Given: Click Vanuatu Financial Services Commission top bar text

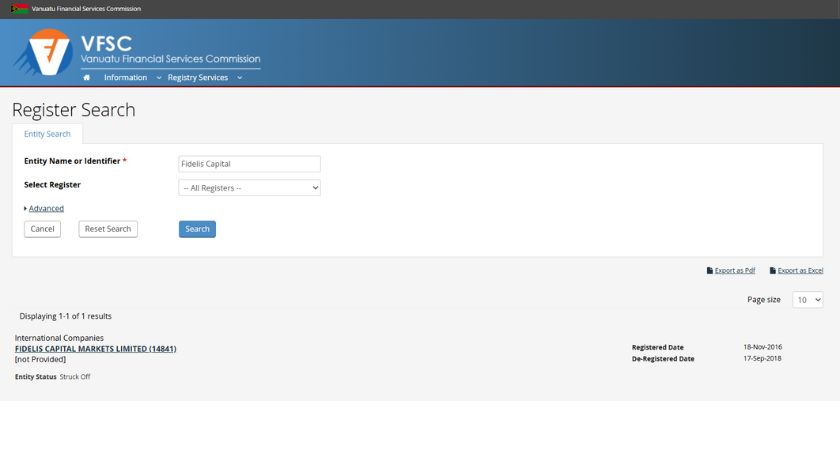Looking at the screenshot, I should pyautogui.click(x=86, y=9).
